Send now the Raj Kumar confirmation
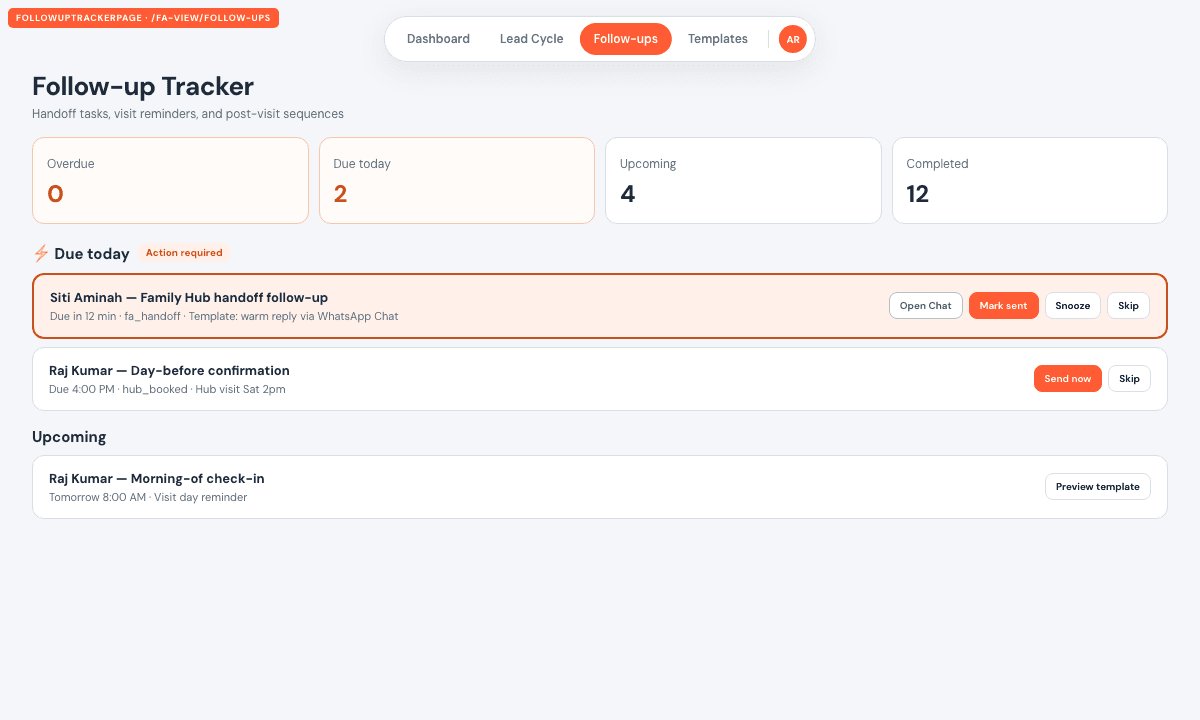The image size is (1200, 720). coord(1068,379)
